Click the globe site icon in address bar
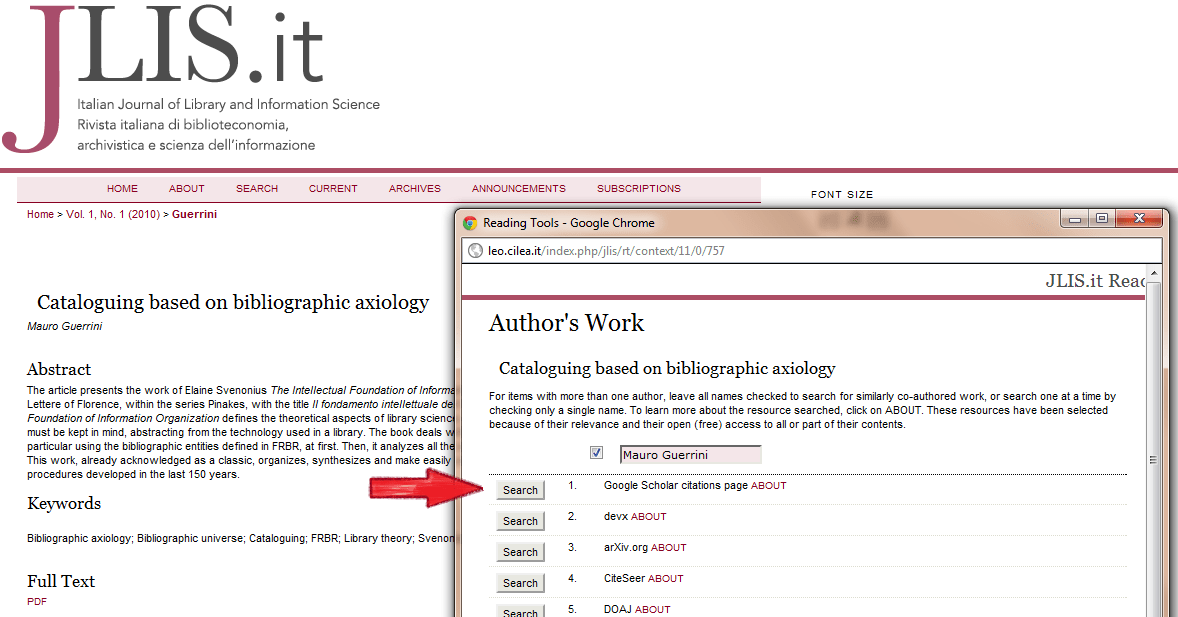Viewport: 1178px width, 617px height. 475,251
